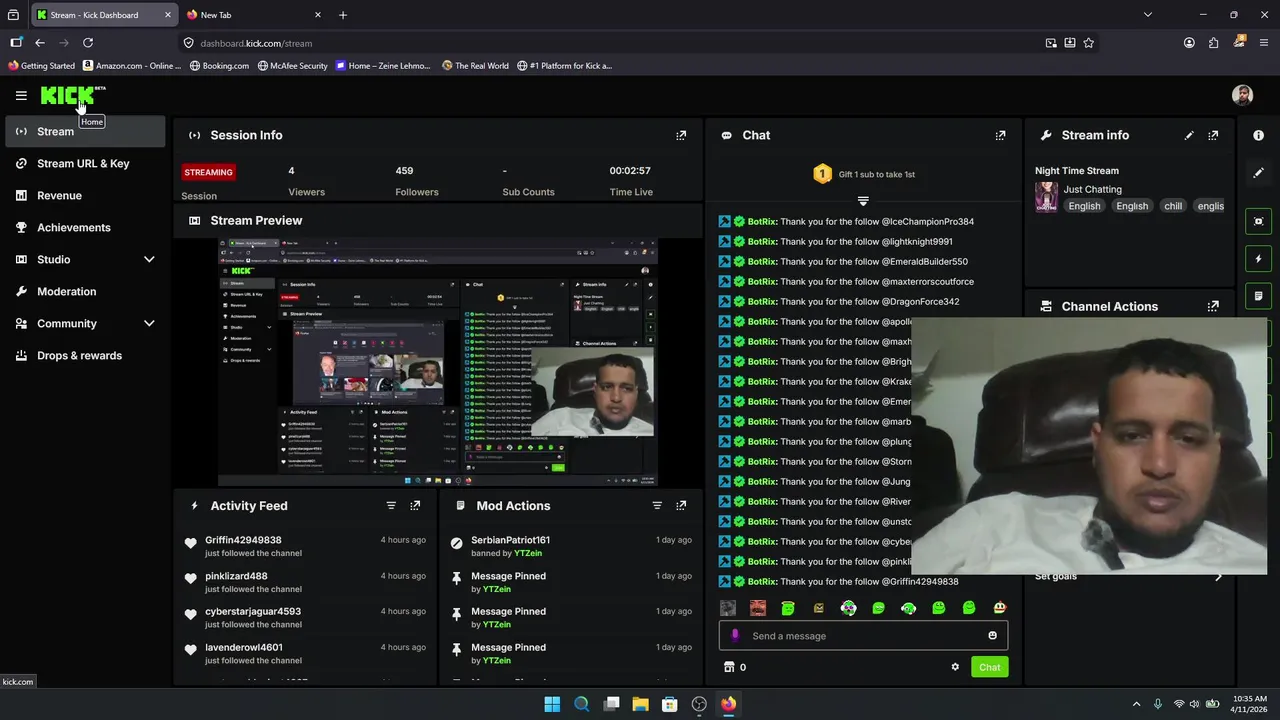Image resolution: width=1280 pixels, height=720 pixels.
Task: Insert the red-hat smiley emote at row end
Action: tap(999, 608)
